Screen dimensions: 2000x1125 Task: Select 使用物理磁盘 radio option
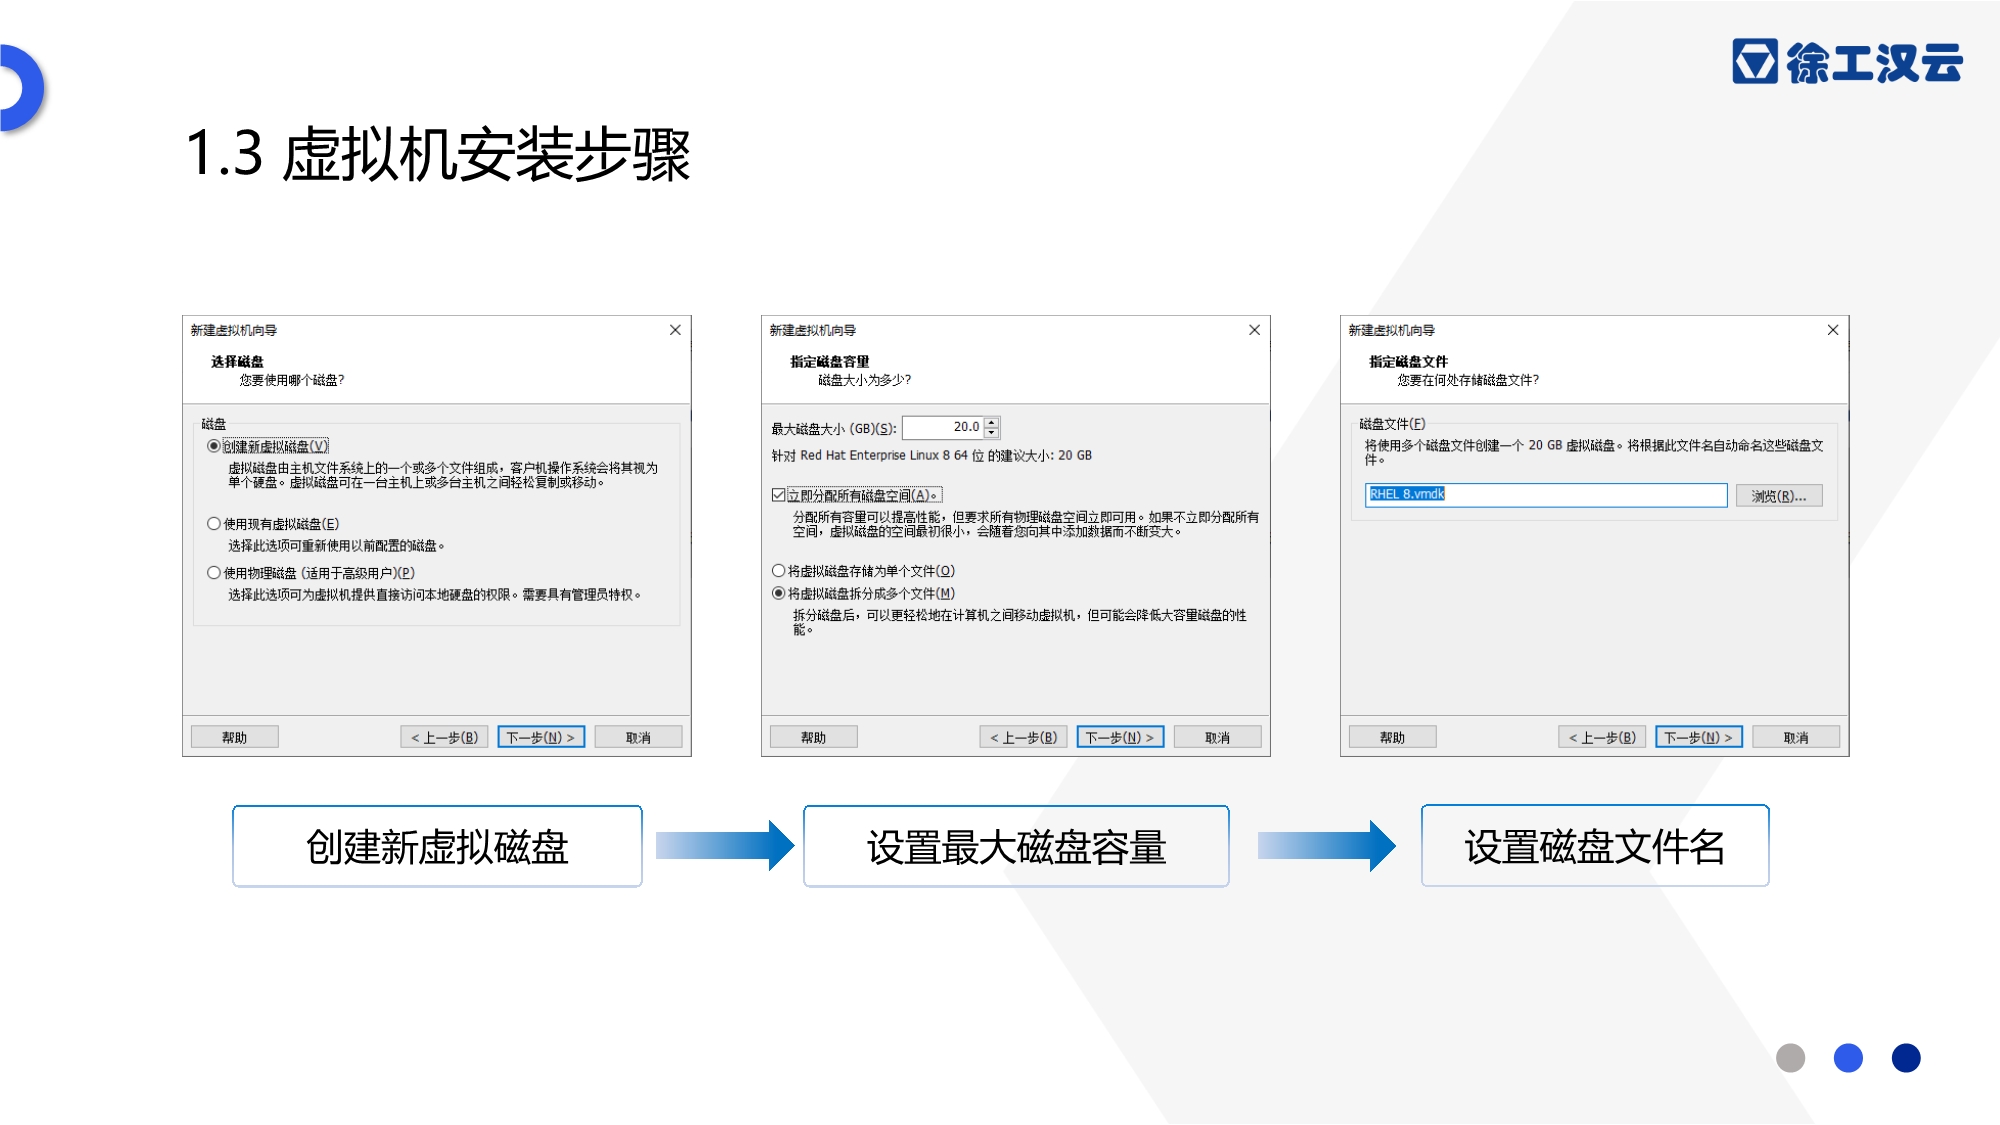click(214, 573)
